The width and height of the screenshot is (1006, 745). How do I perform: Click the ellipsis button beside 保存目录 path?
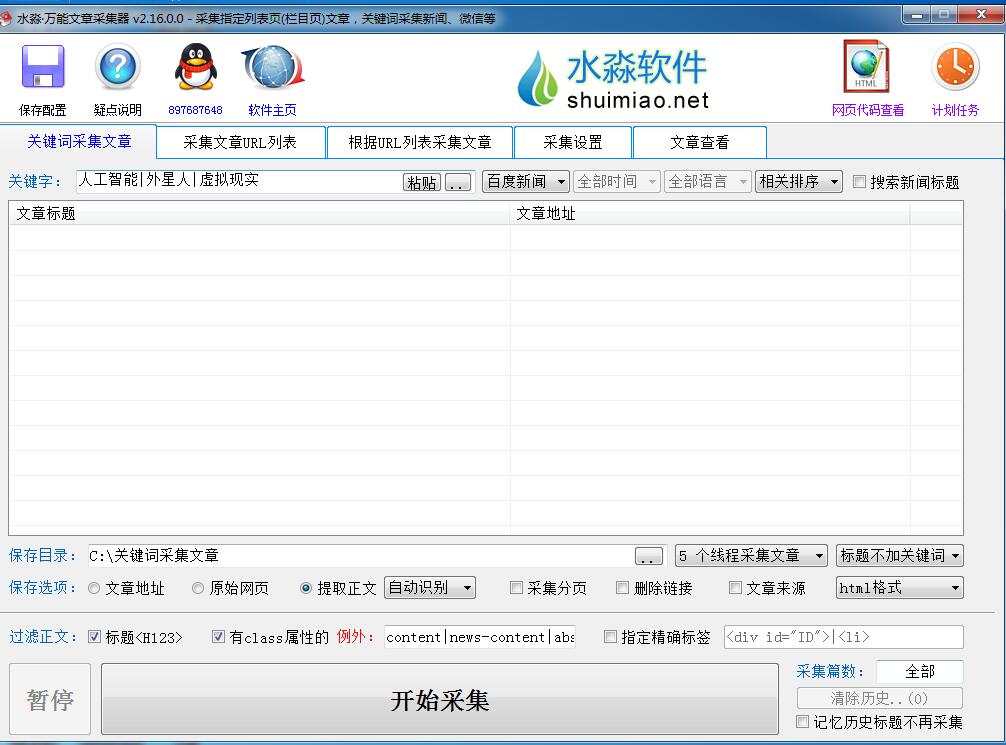point(648,555)
